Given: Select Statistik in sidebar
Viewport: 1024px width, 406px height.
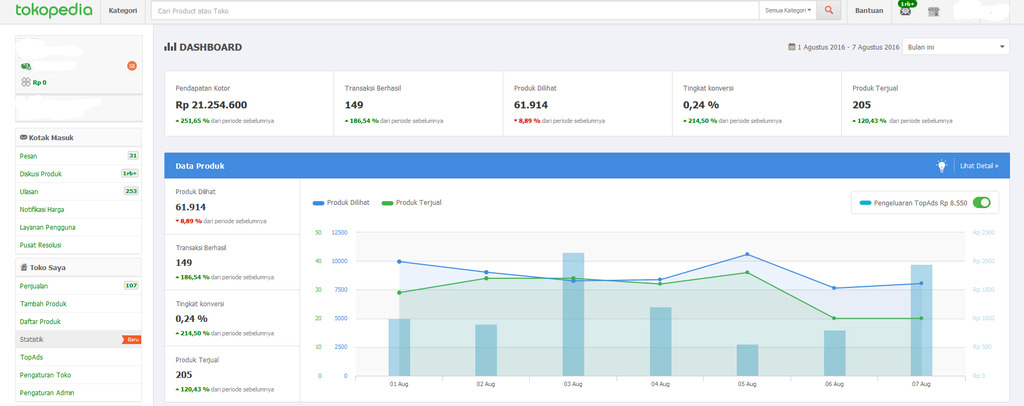Looking at the screenshot, I should pos(78,339).
